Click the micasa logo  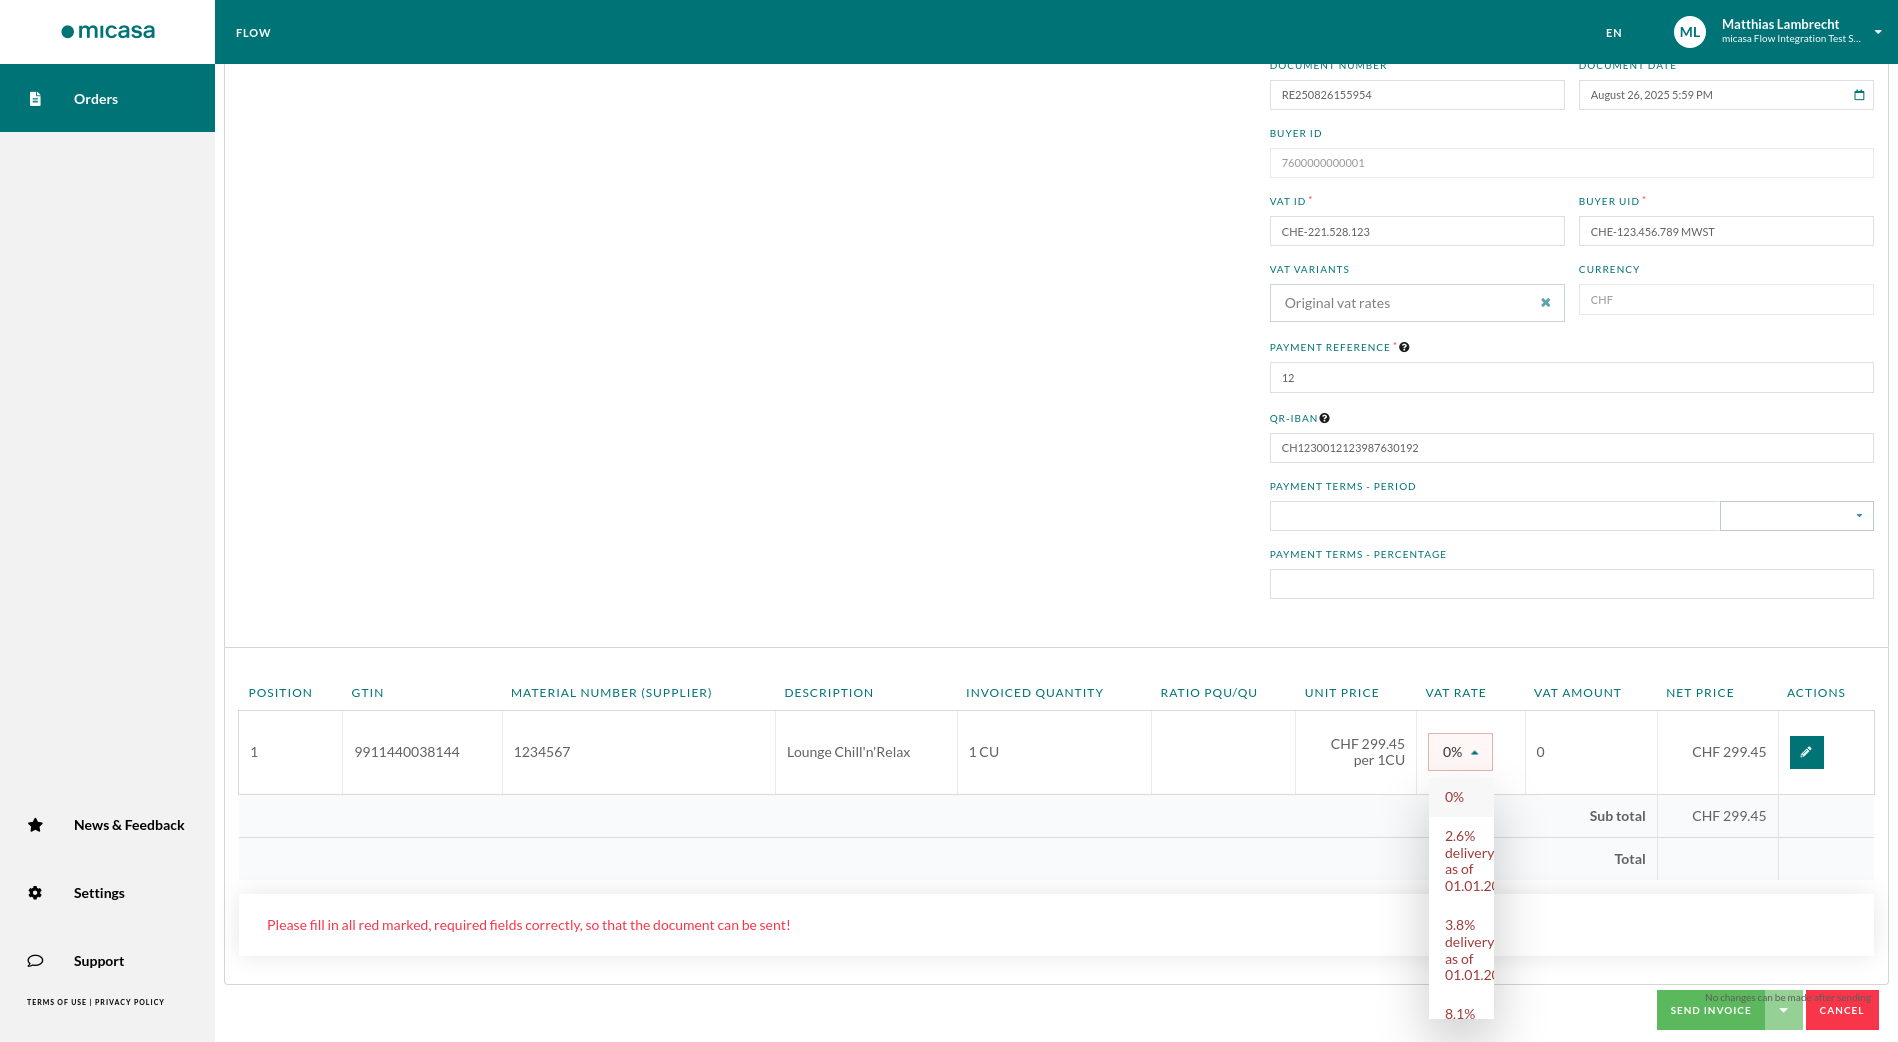click(108, 31)
